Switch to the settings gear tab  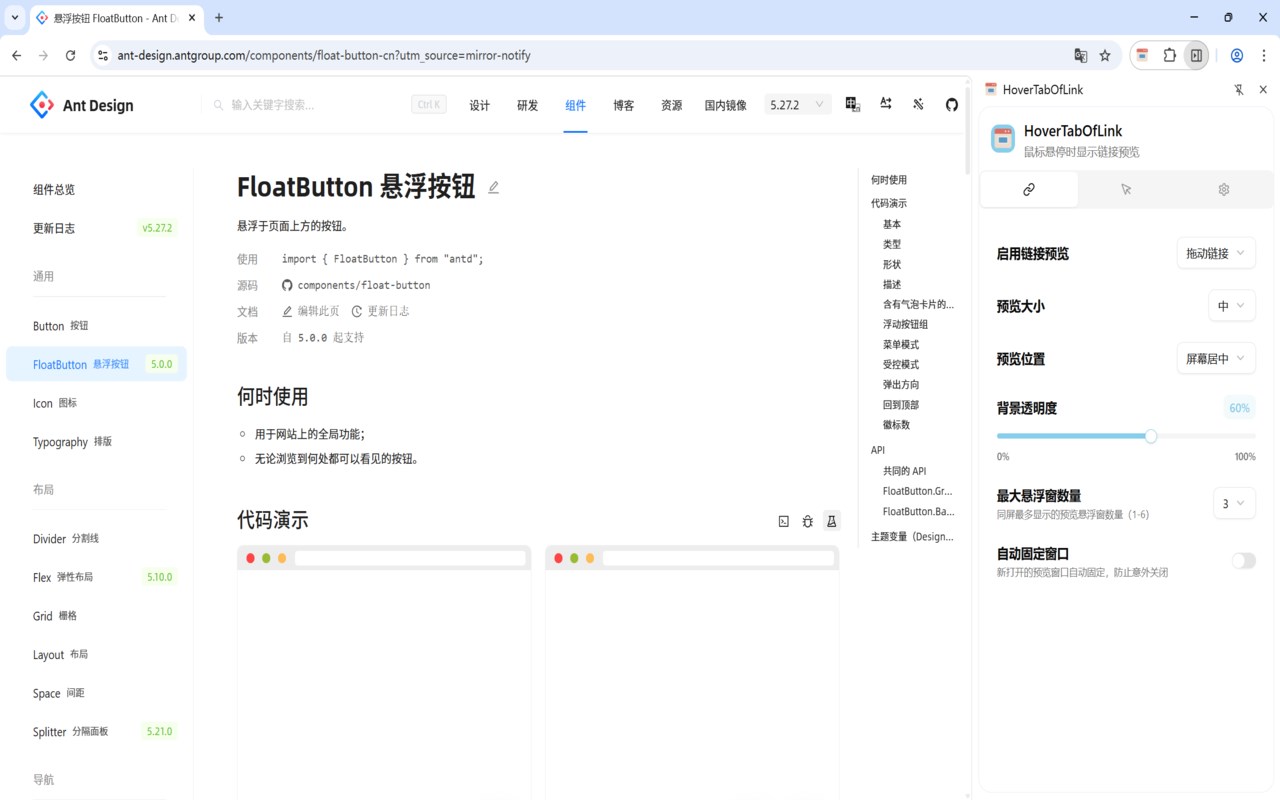click(1223, 189)
